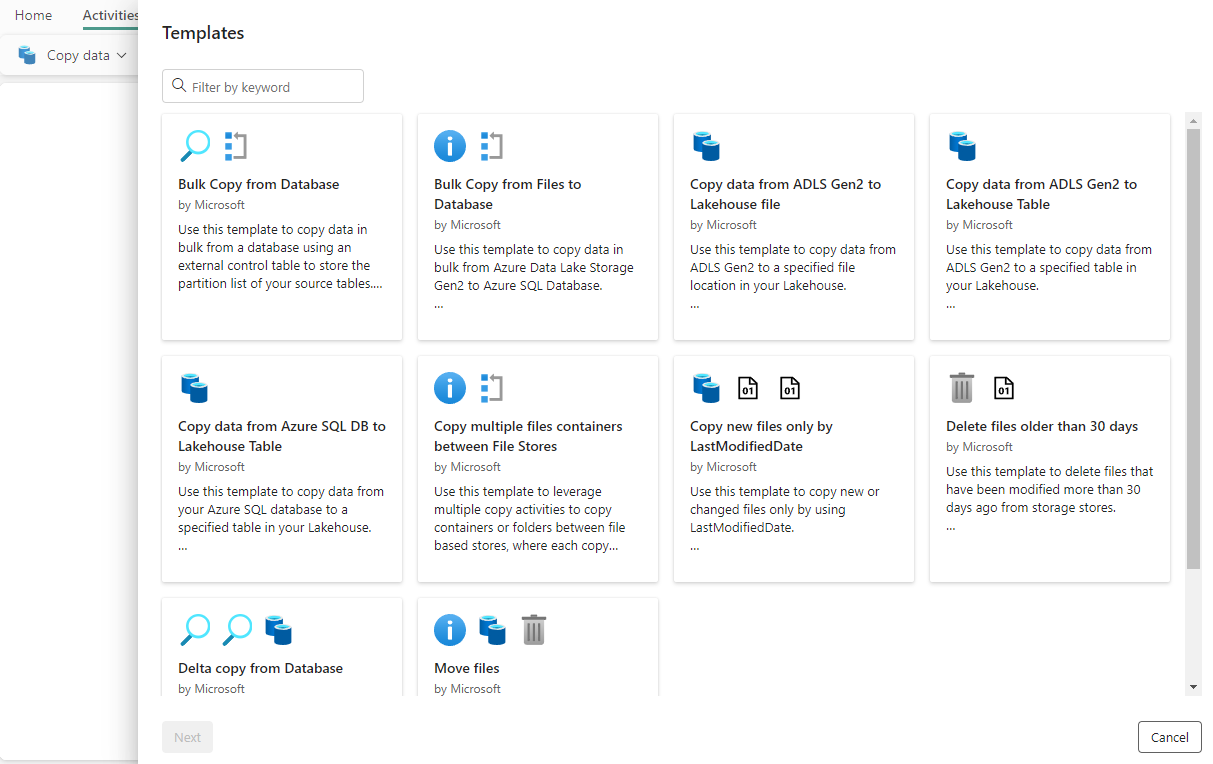Screen dimensions: 1213x764
Task: Choose Copy data from Azure SQL DB to Lakehouse Table
Action: pos(281,468)
